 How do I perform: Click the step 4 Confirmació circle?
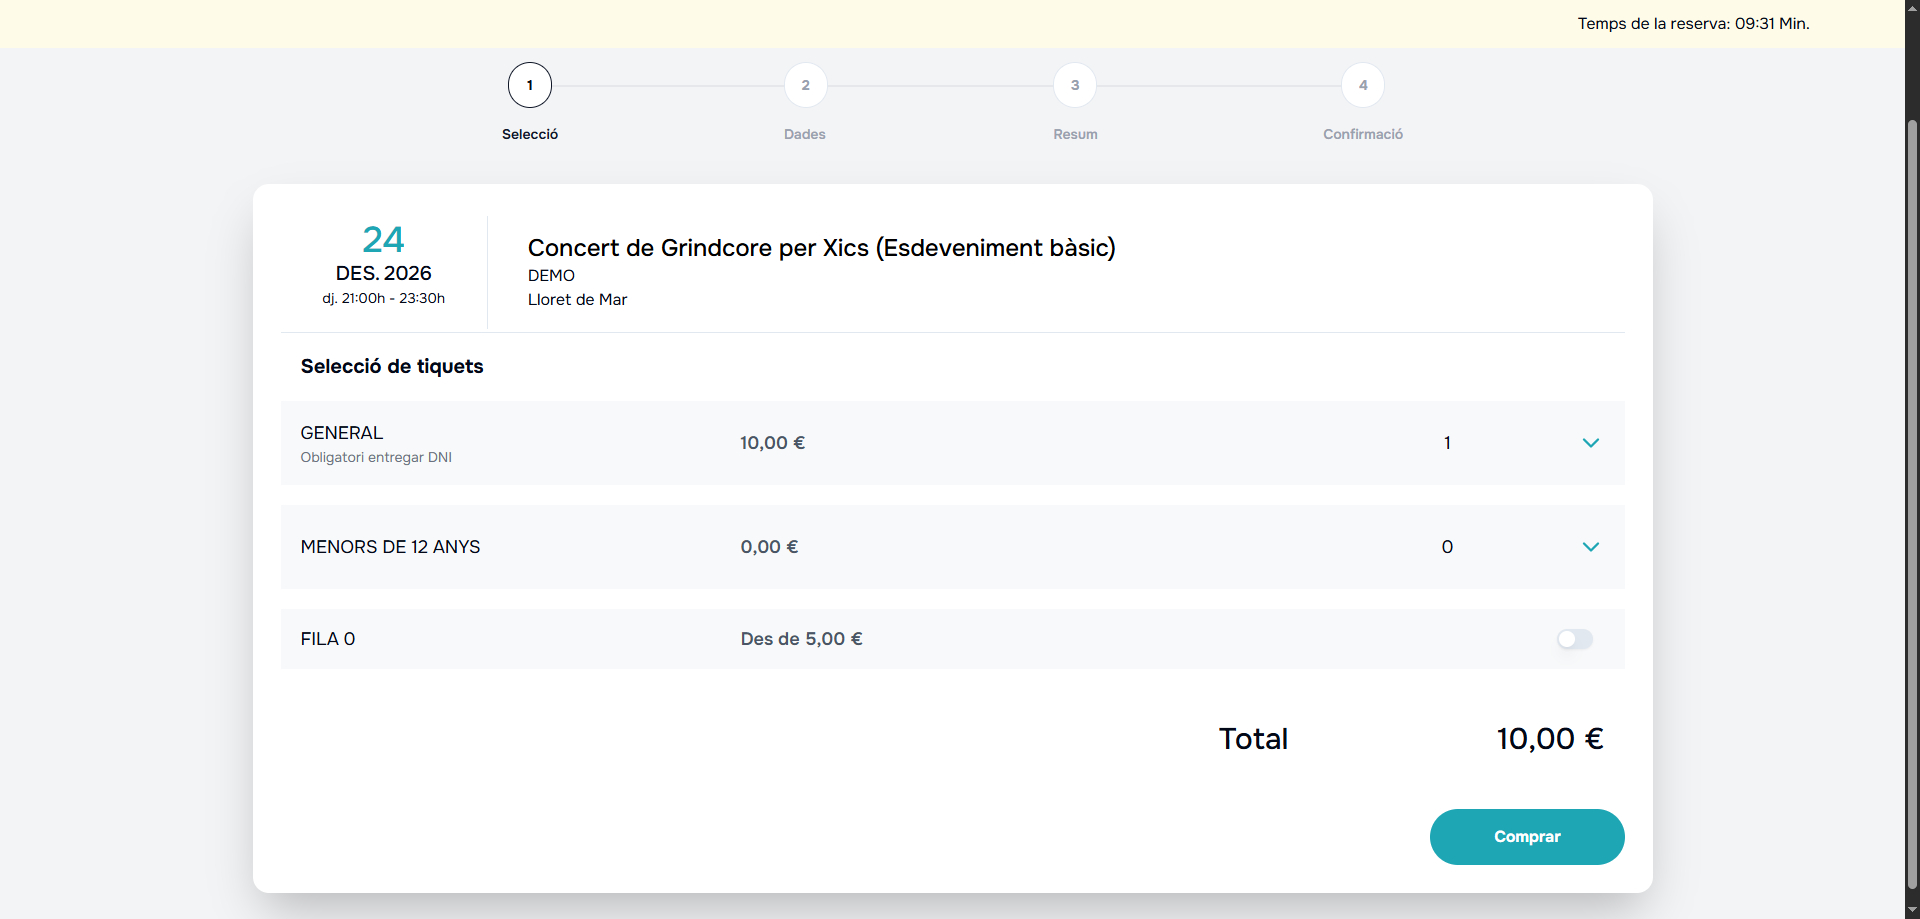coord(1363,84)
